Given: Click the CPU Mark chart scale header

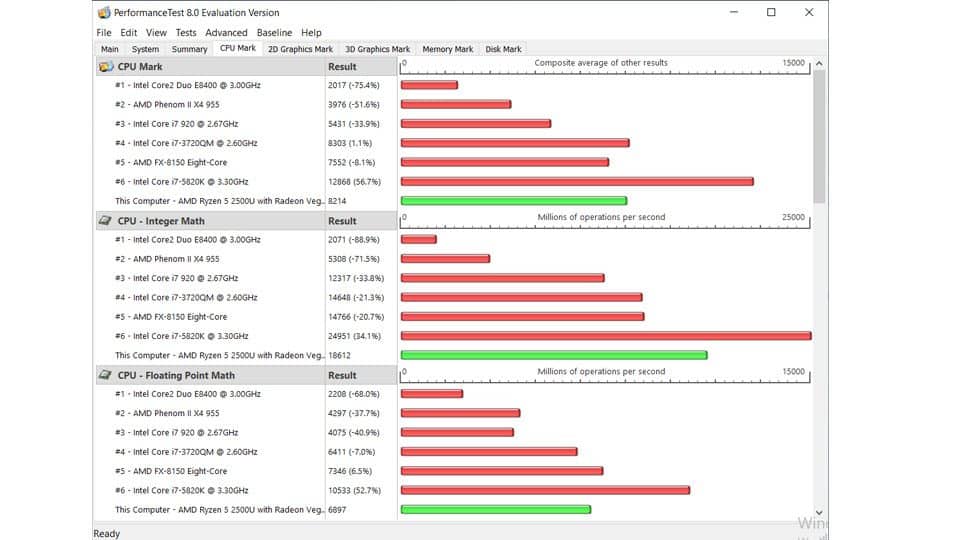Looking at the screenshot, I should click(605, 67).
